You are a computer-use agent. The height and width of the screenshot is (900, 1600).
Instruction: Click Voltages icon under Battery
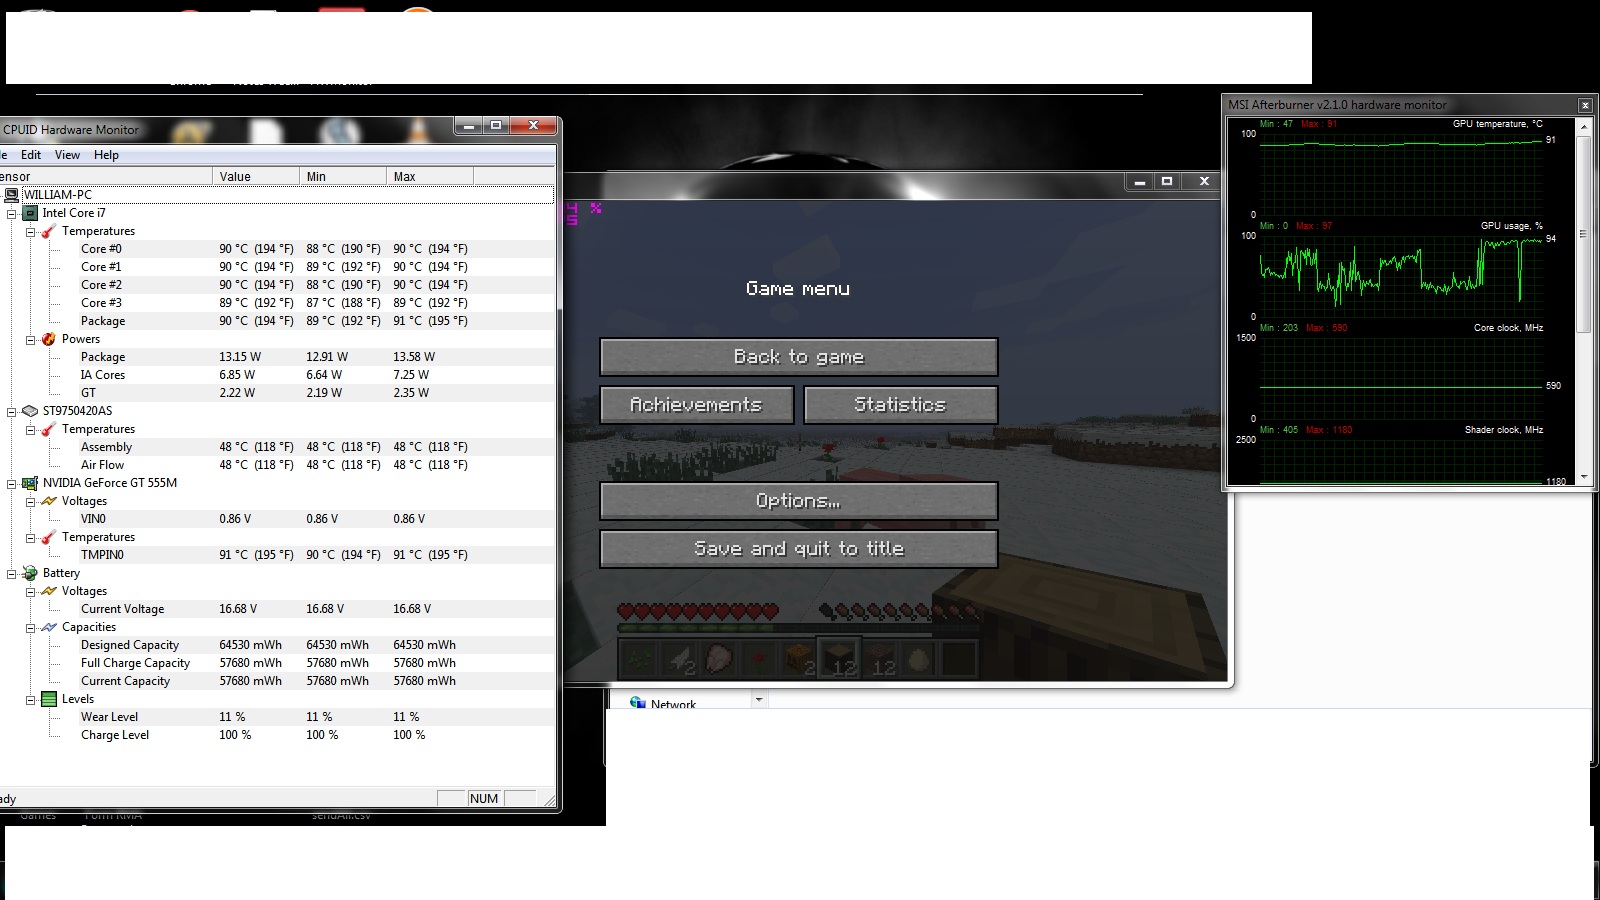pyautogui.click(x=49, y=591)
